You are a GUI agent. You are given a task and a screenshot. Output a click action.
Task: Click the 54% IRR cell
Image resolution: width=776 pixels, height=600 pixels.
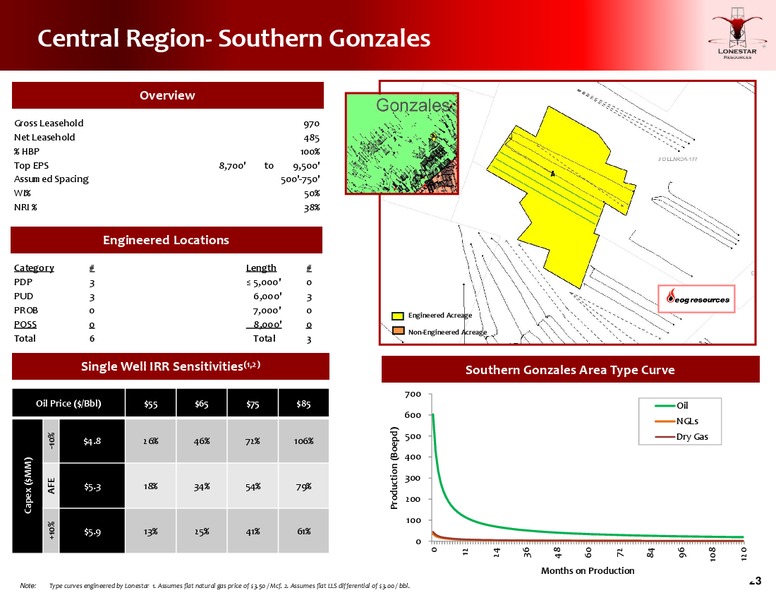point(252,486)
